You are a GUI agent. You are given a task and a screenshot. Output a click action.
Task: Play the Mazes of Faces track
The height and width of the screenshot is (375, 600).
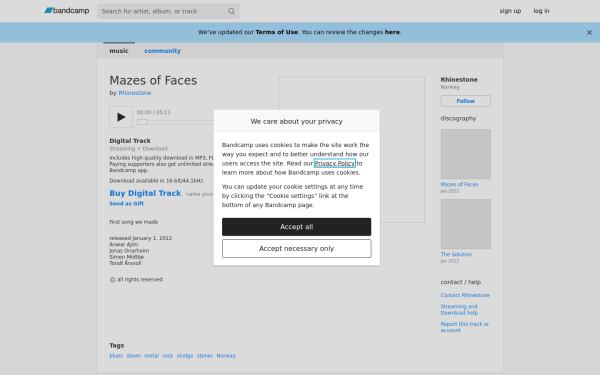(x=121, y=117)
